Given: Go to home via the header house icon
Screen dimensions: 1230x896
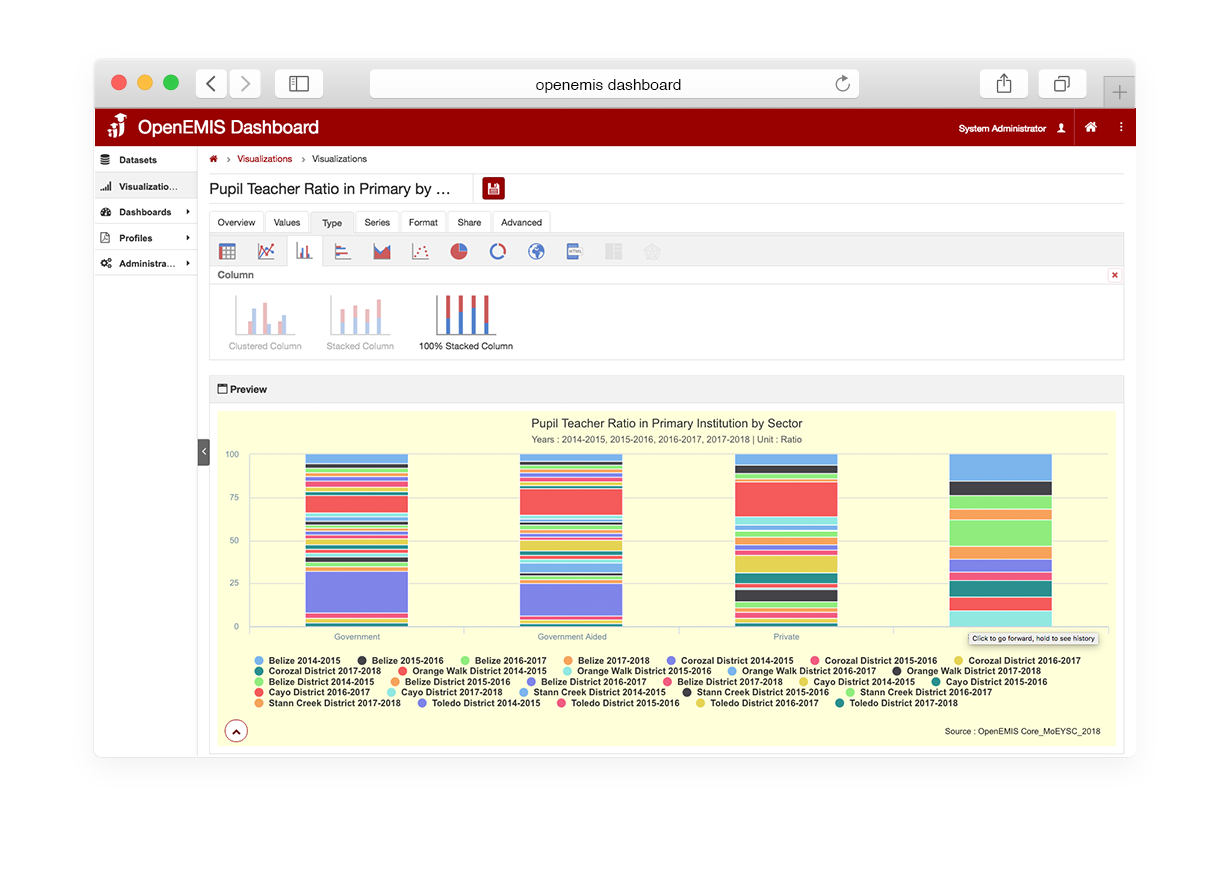Looking at the screenshot, I should click(1091, 127).
